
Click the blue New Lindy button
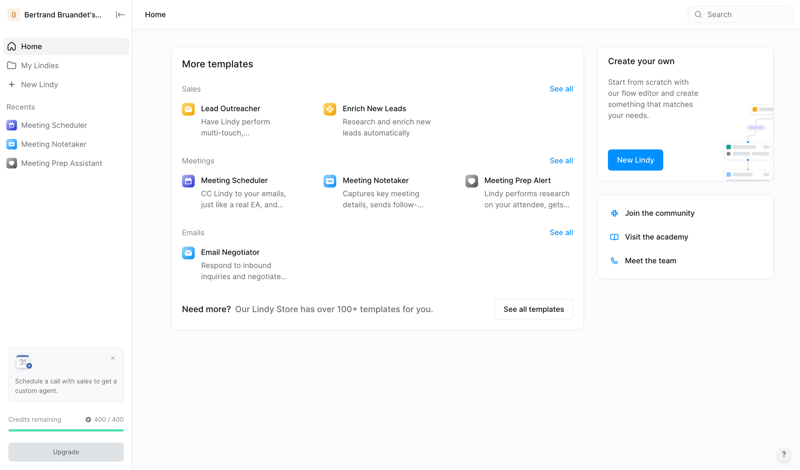(x=635, y=160)
